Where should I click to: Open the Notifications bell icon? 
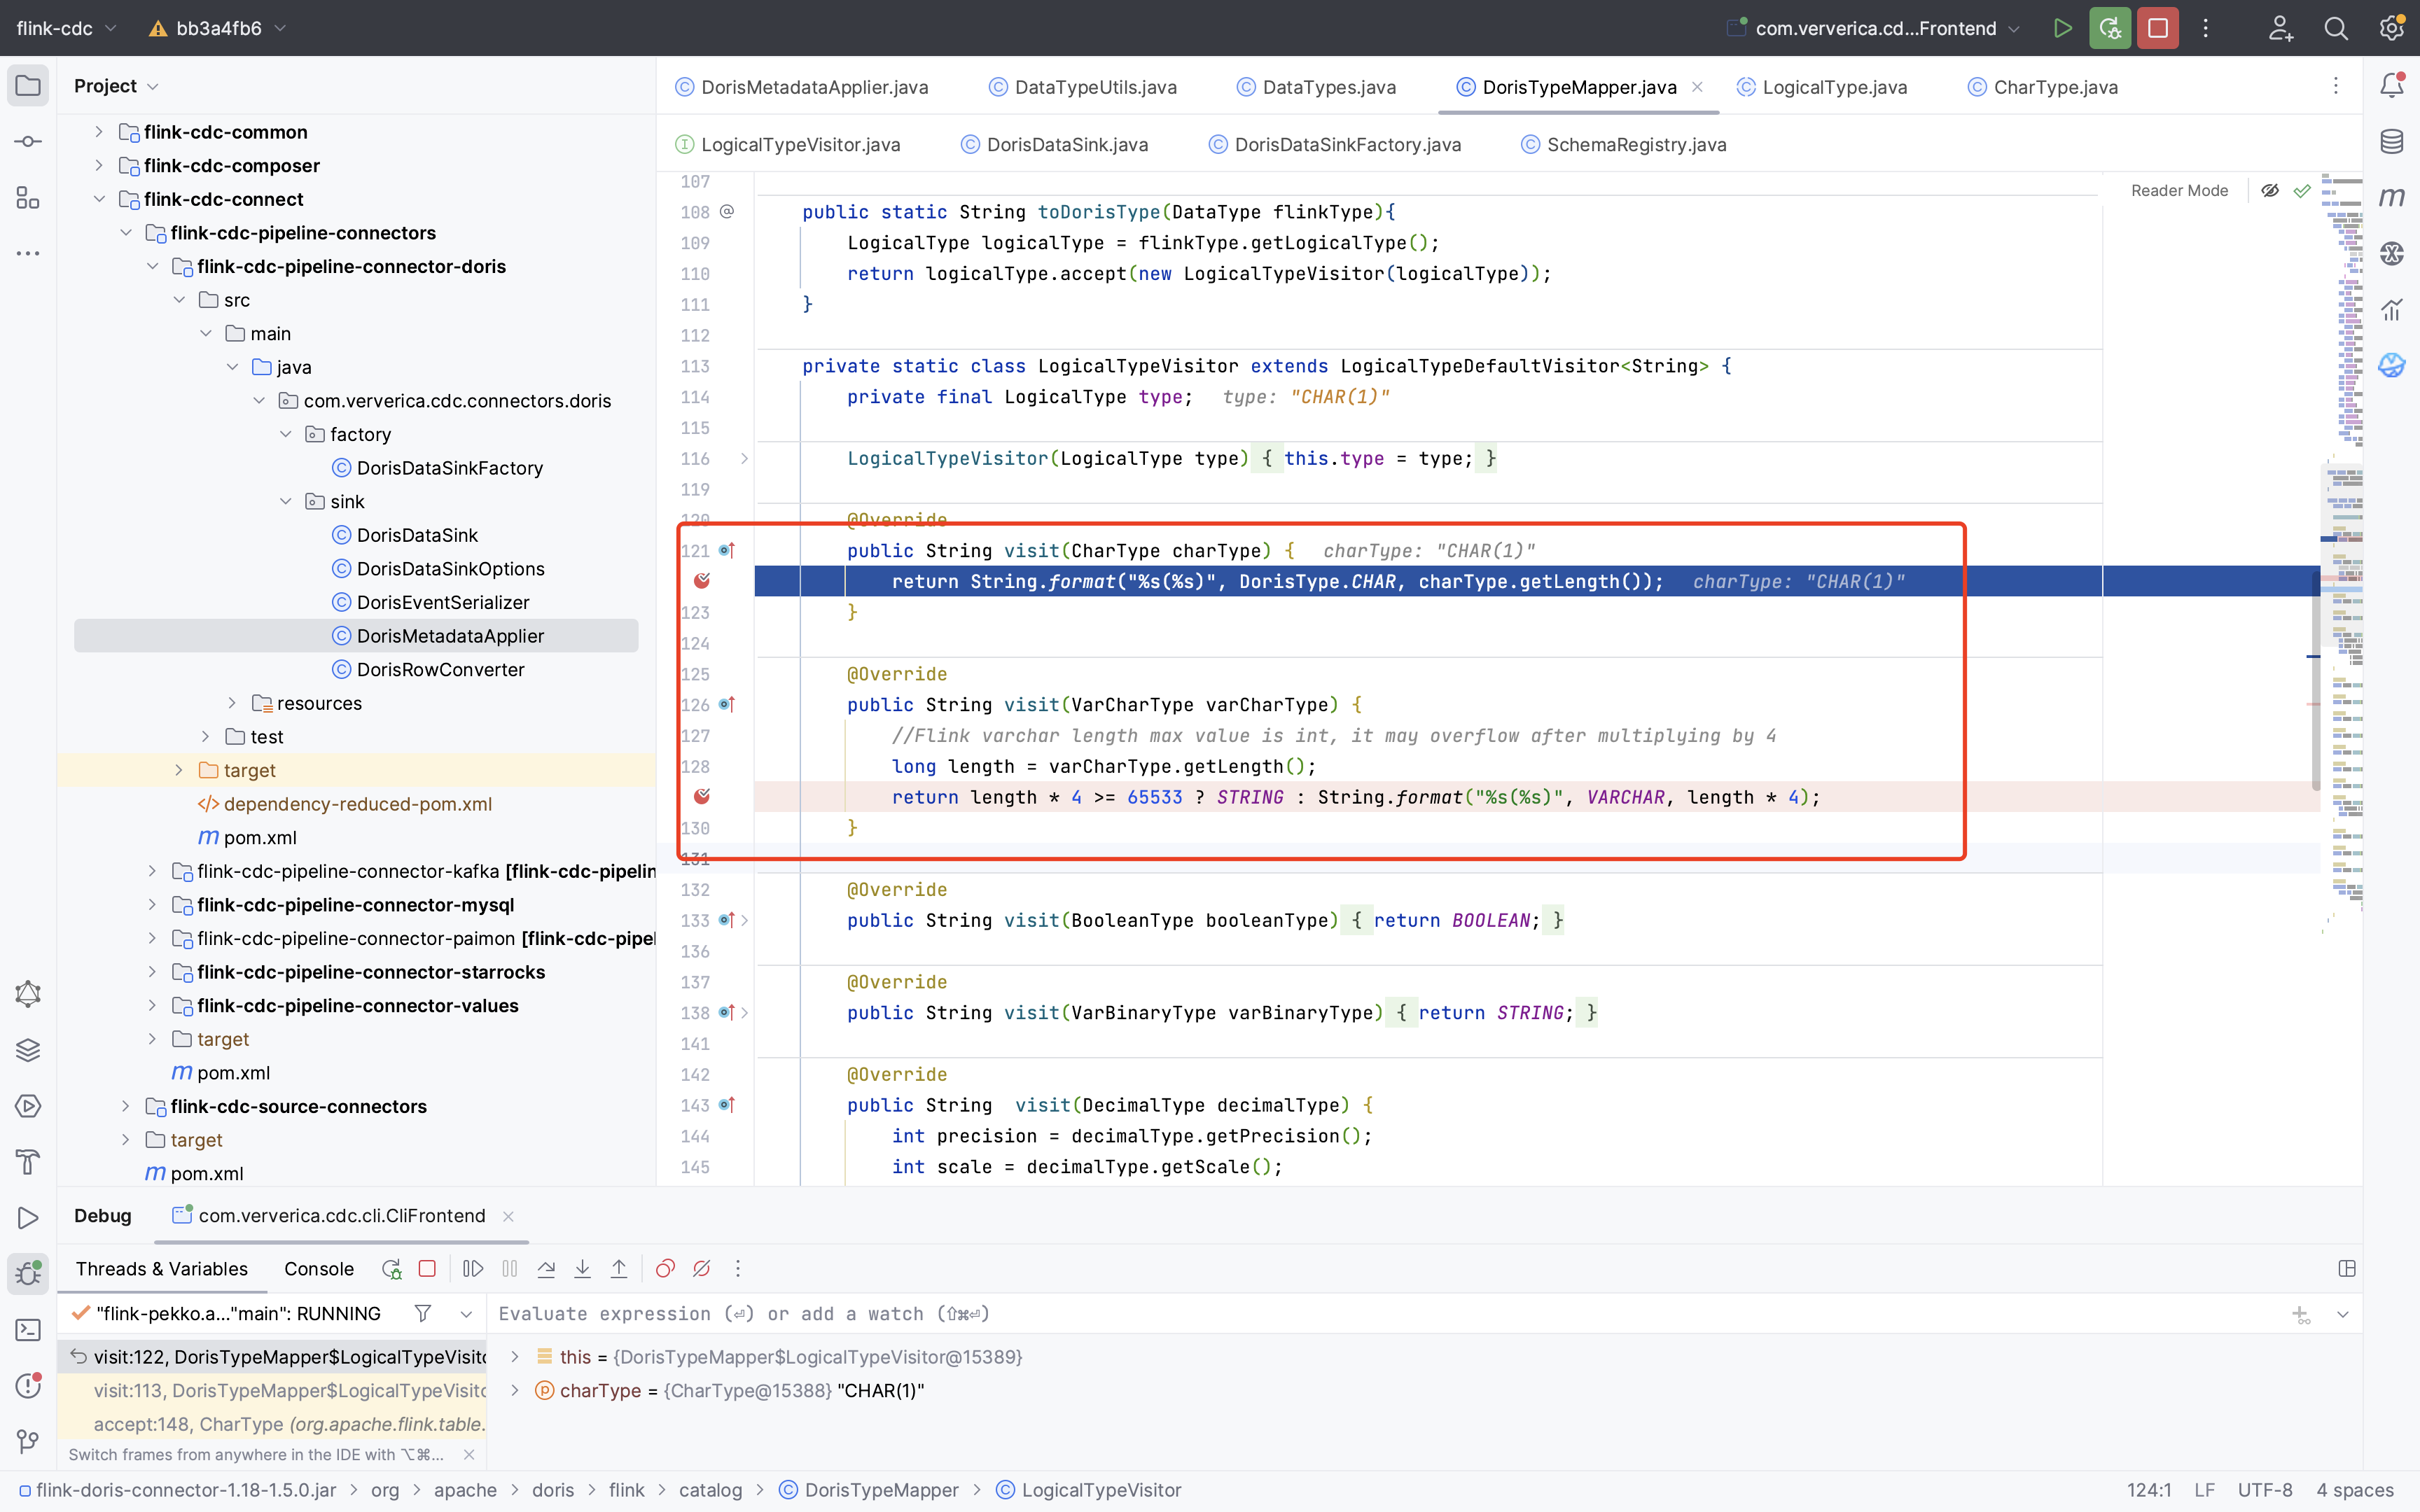pyautogui.click(x=2392, y=85)
